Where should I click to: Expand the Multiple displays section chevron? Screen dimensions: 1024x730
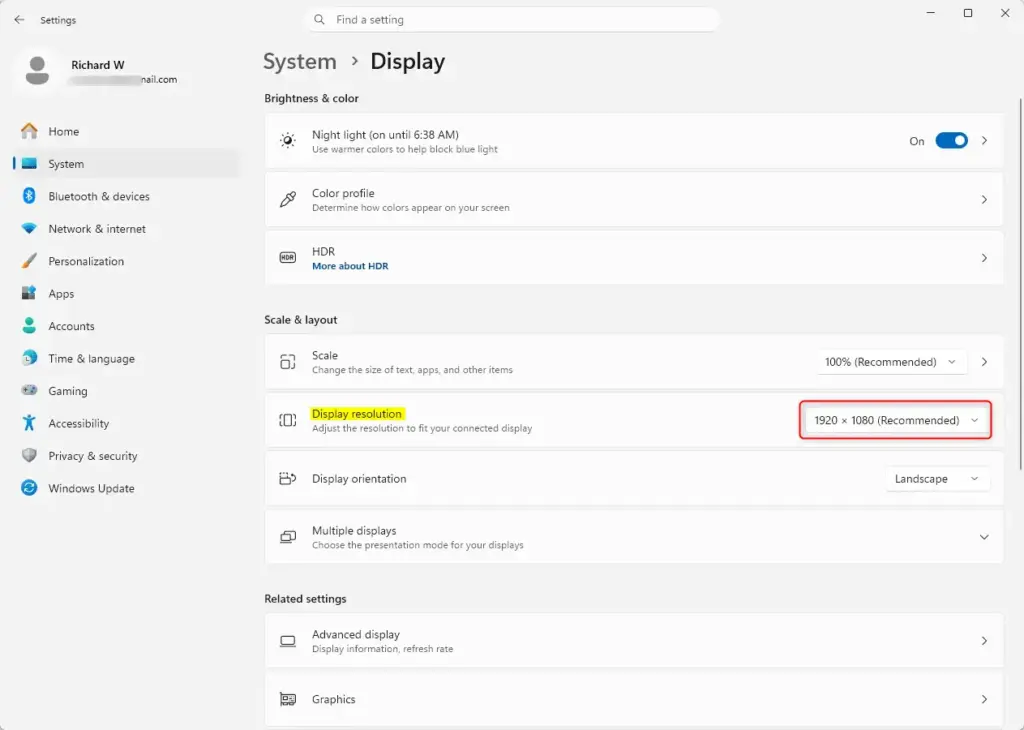coord(984,537)
